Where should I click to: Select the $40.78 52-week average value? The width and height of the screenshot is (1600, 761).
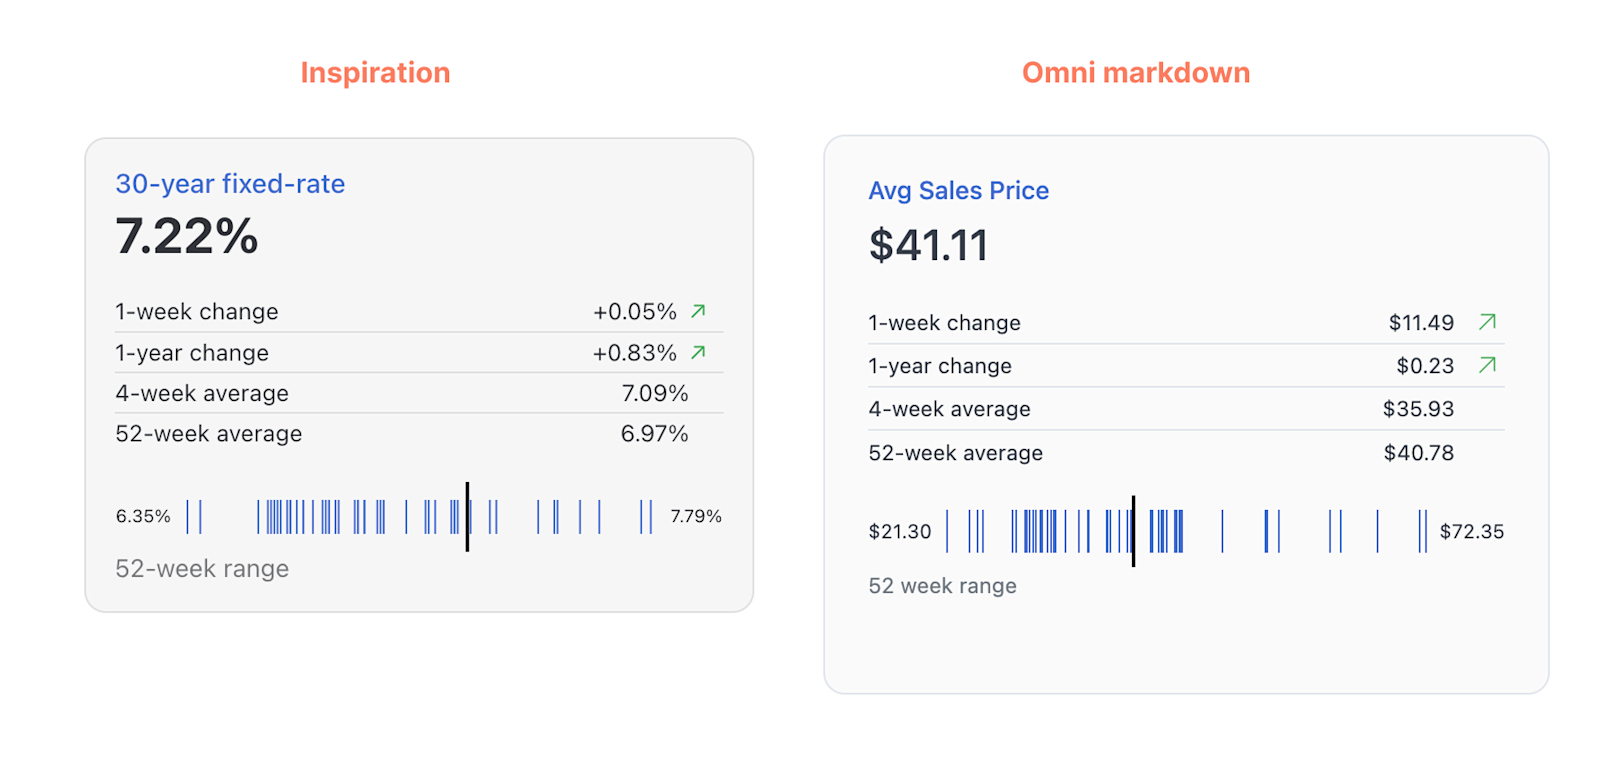[1418, 453]
